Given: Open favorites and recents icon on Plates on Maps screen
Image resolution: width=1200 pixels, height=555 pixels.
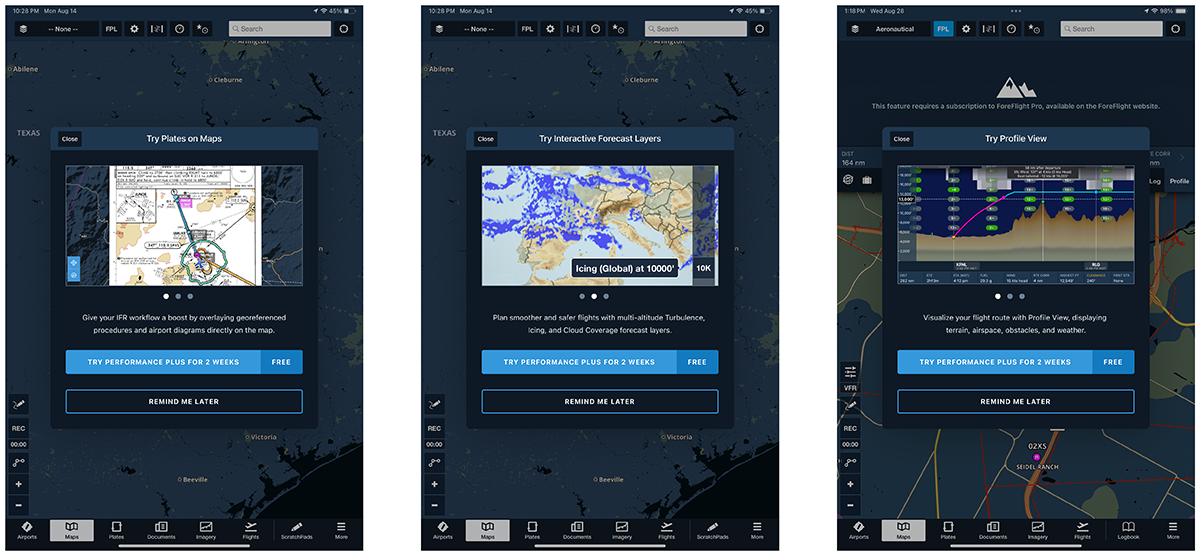Looking at the screenshot, I should pos(202,29).
